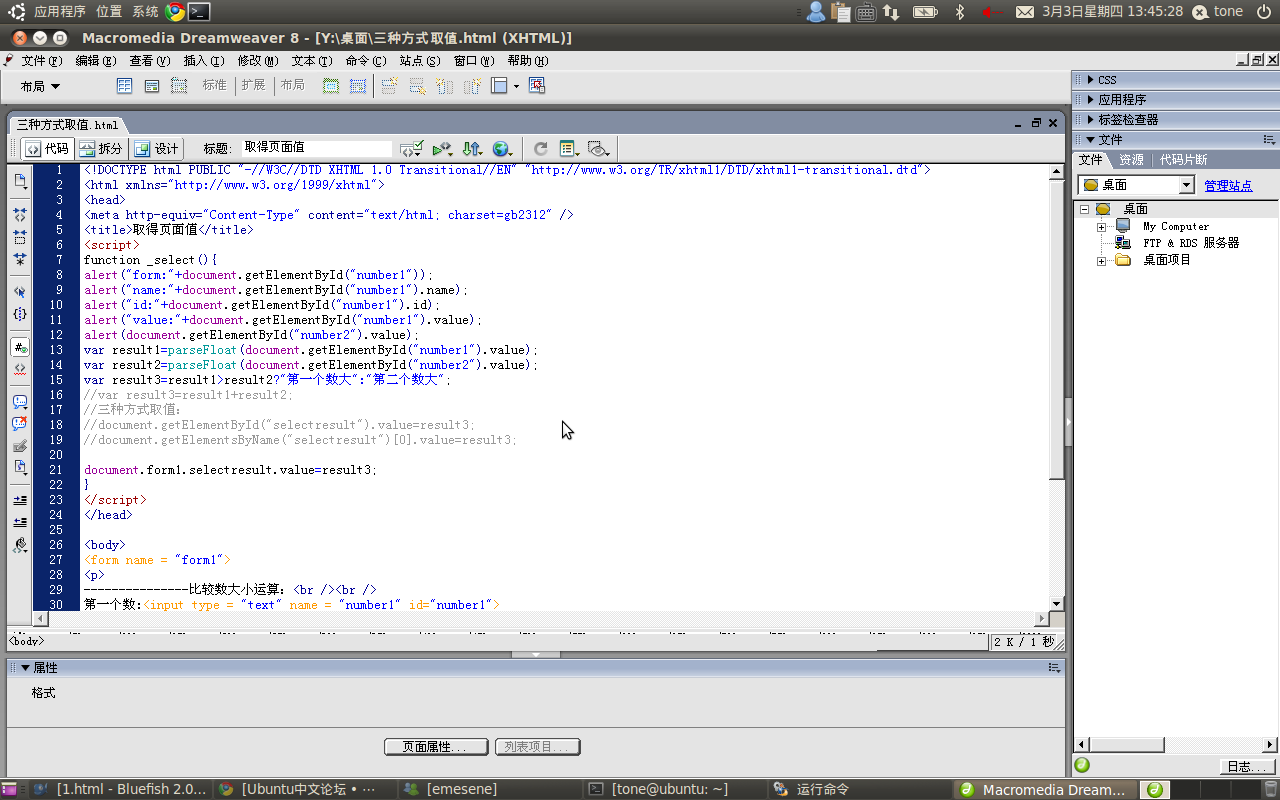Click the Insert Row Below icon
This screenshot has height=800, width=1280.
pos(417,86)
